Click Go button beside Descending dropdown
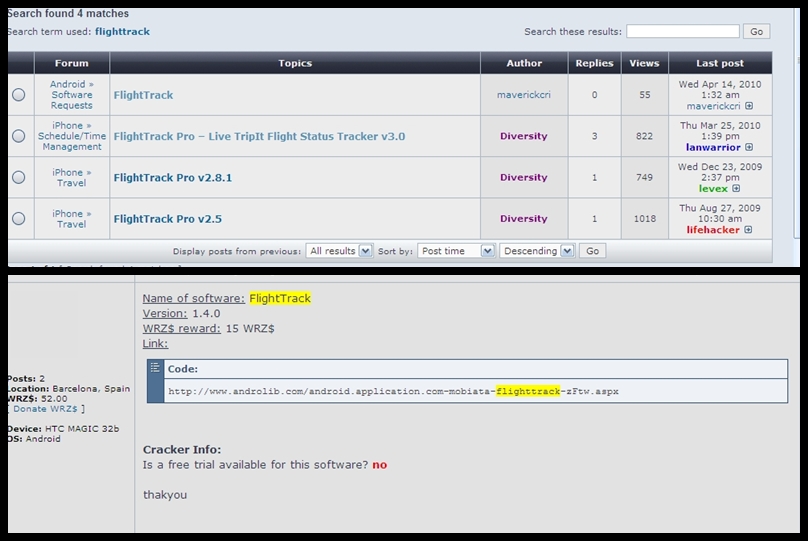This screenshot has width=808, height=541. (x=593, y=251)
